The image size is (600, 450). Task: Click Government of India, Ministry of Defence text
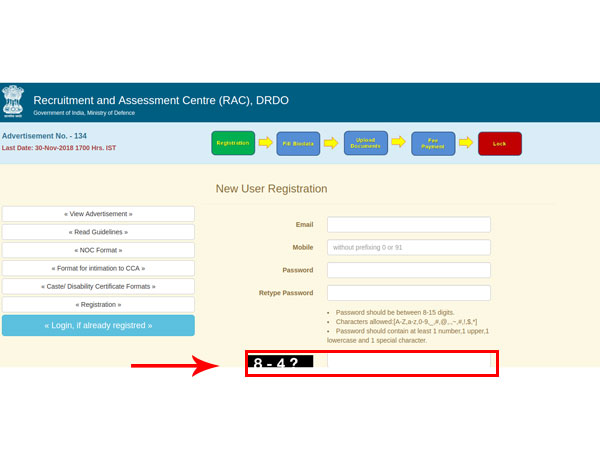(x=84, y=113)
